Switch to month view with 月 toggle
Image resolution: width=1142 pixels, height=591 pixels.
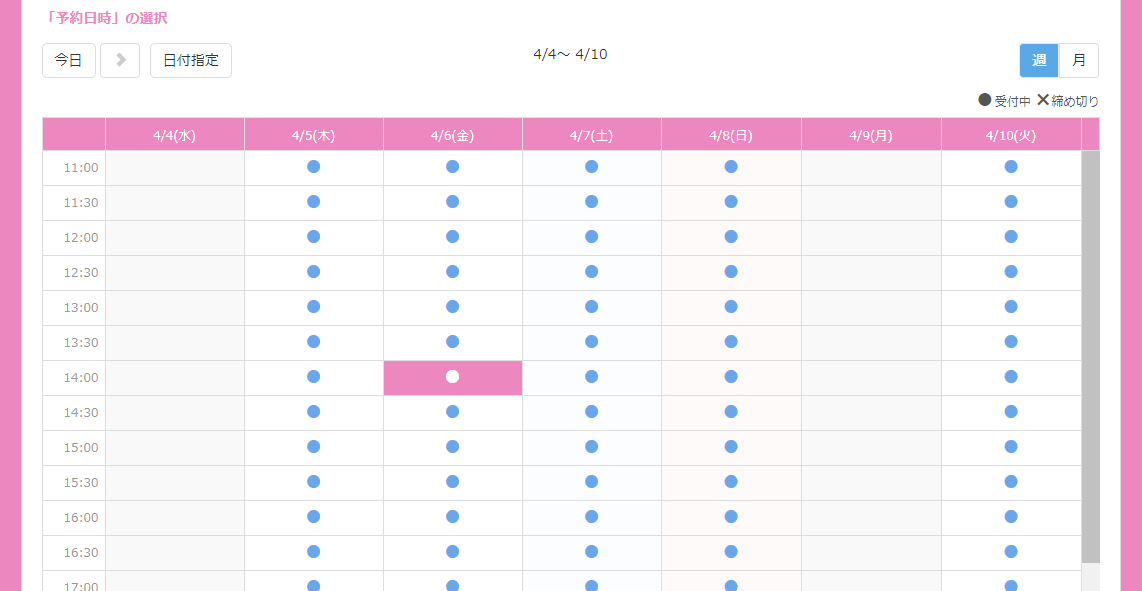(x=1079, y=60)
